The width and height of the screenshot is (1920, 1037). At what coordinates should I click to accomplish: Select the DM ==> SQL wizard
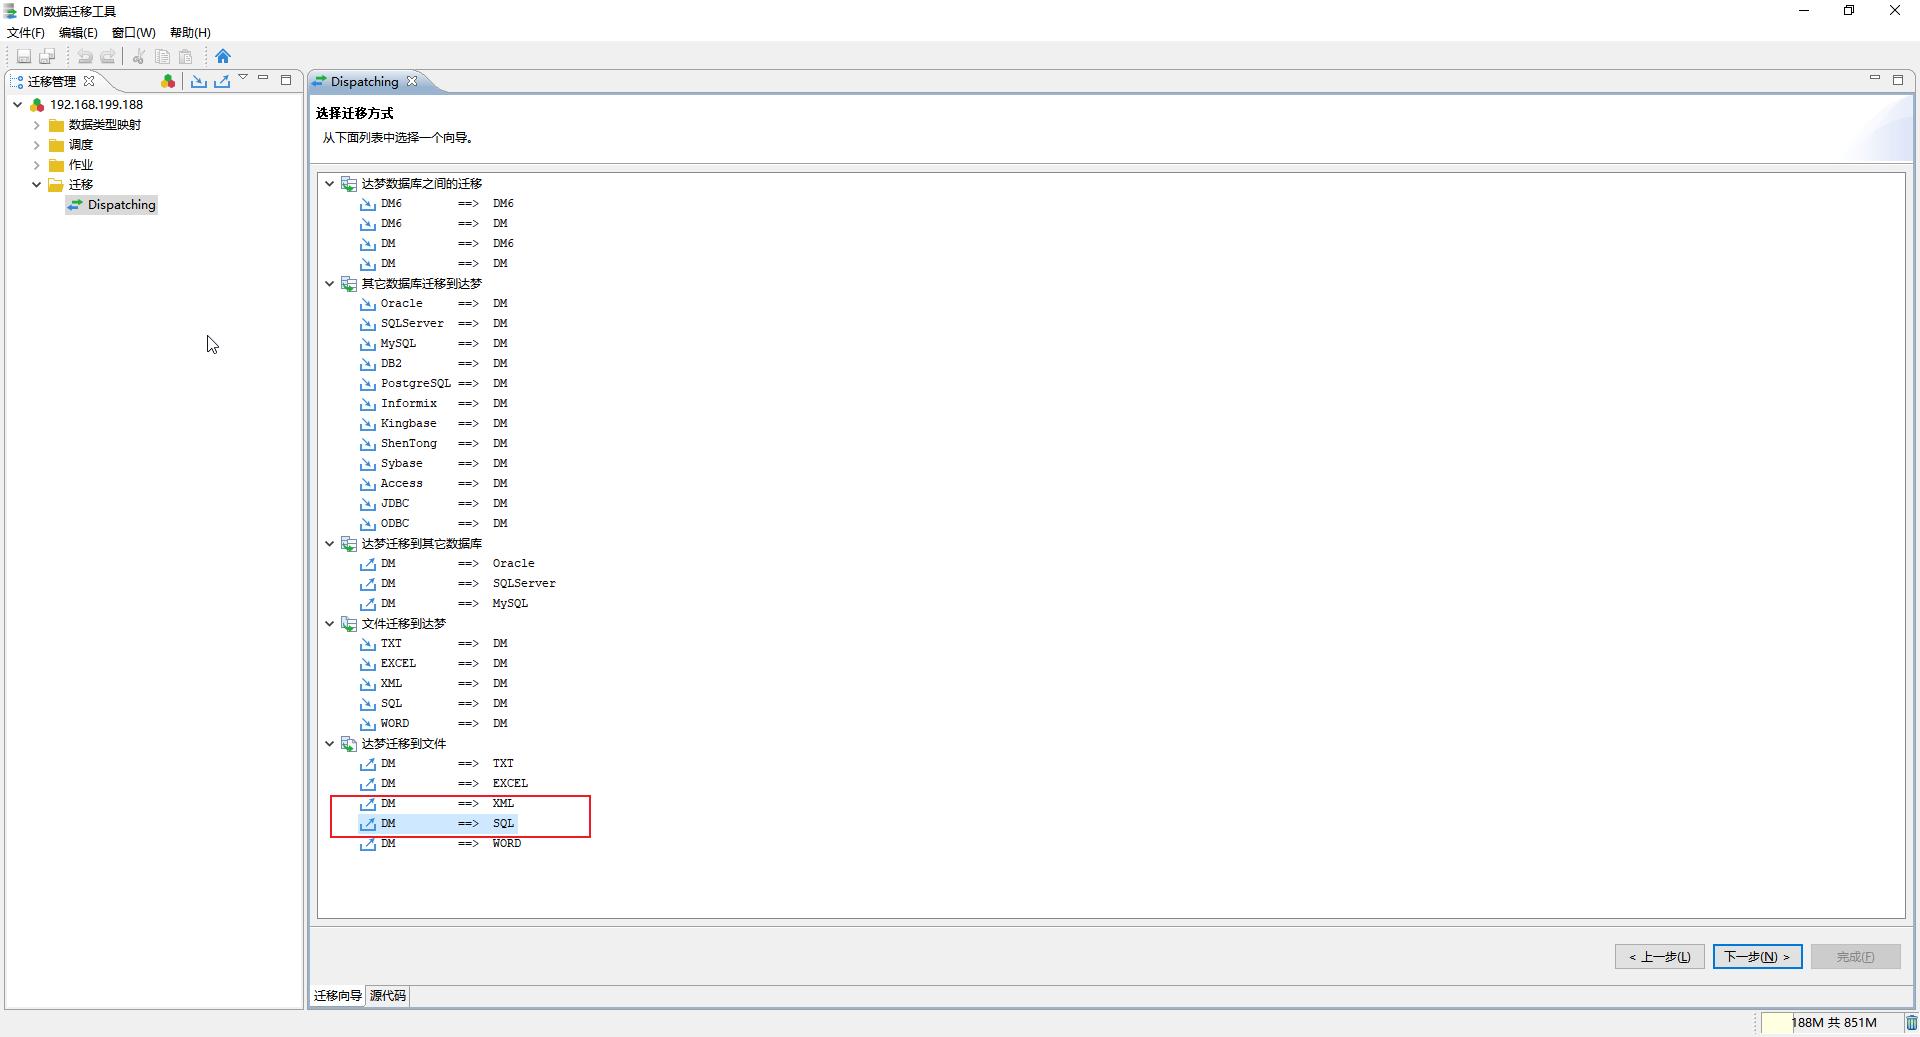pyautogui.click(x=437, y=824)
